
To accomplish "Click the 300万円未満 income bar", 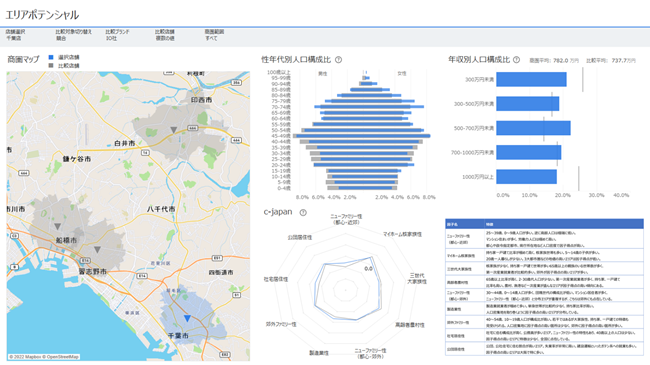I will click(x=531, y=79).
